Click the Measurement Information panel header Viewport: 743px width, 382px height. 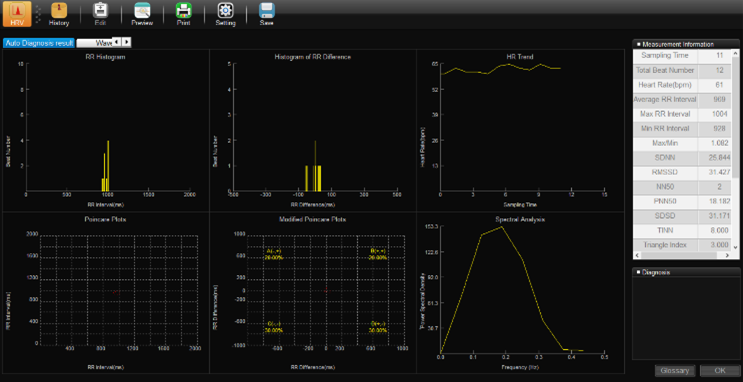(686, 44)
